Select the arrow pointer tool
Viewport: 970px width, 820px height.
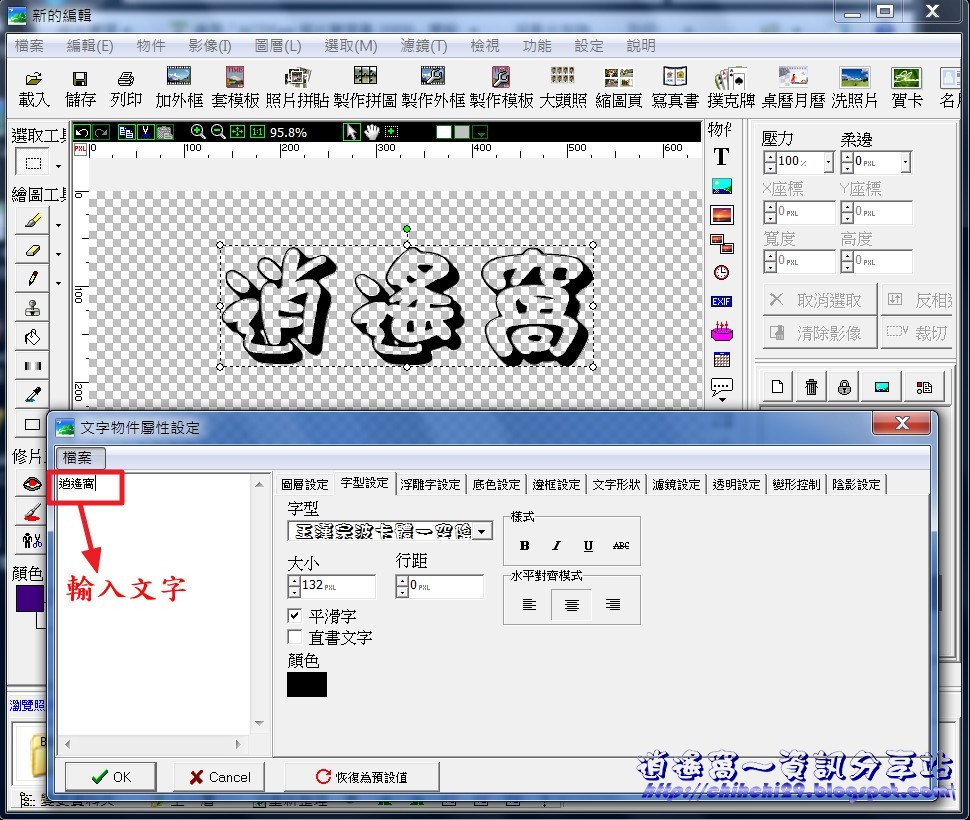[x=351, y=132]
